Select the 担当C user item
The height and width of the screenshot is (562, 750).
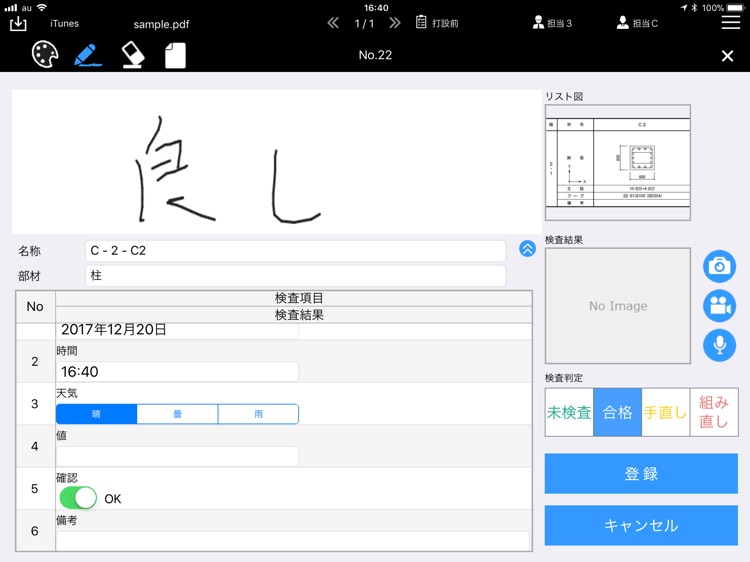(638, 23)
